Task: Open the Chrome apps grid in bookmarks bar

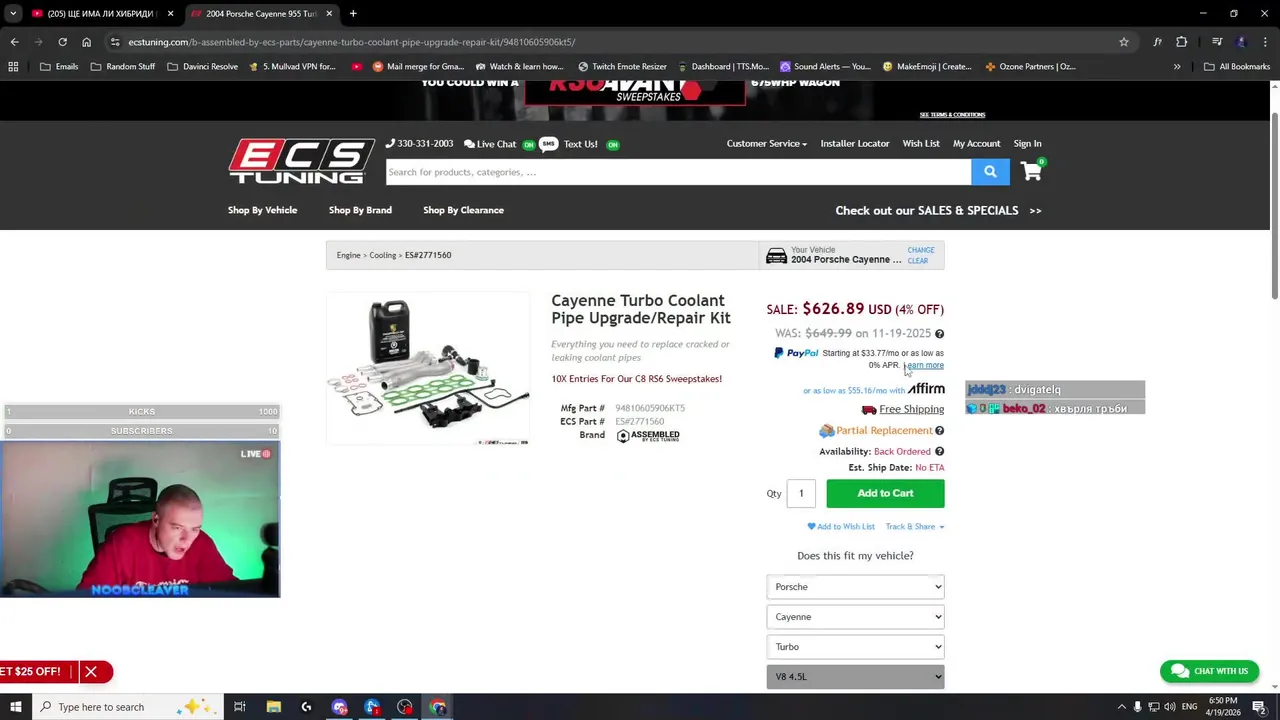Action: coord(13,67)
